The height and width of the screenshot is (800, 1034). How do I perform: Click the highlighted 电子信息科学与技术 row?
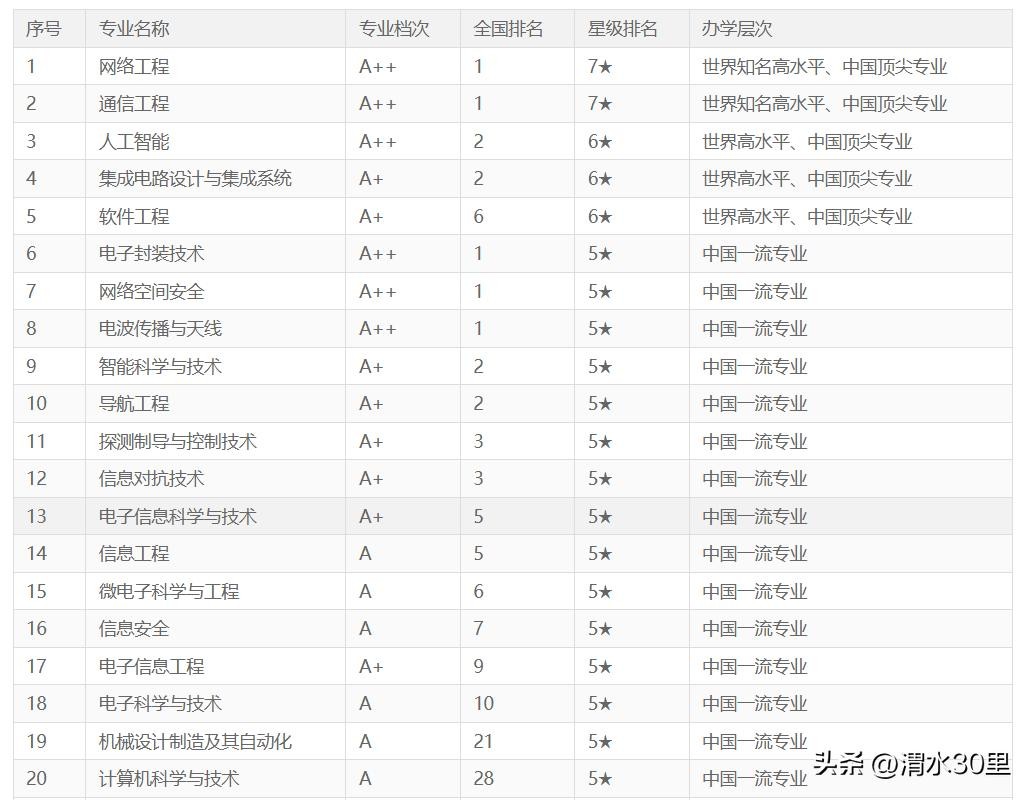click(177, 517)
